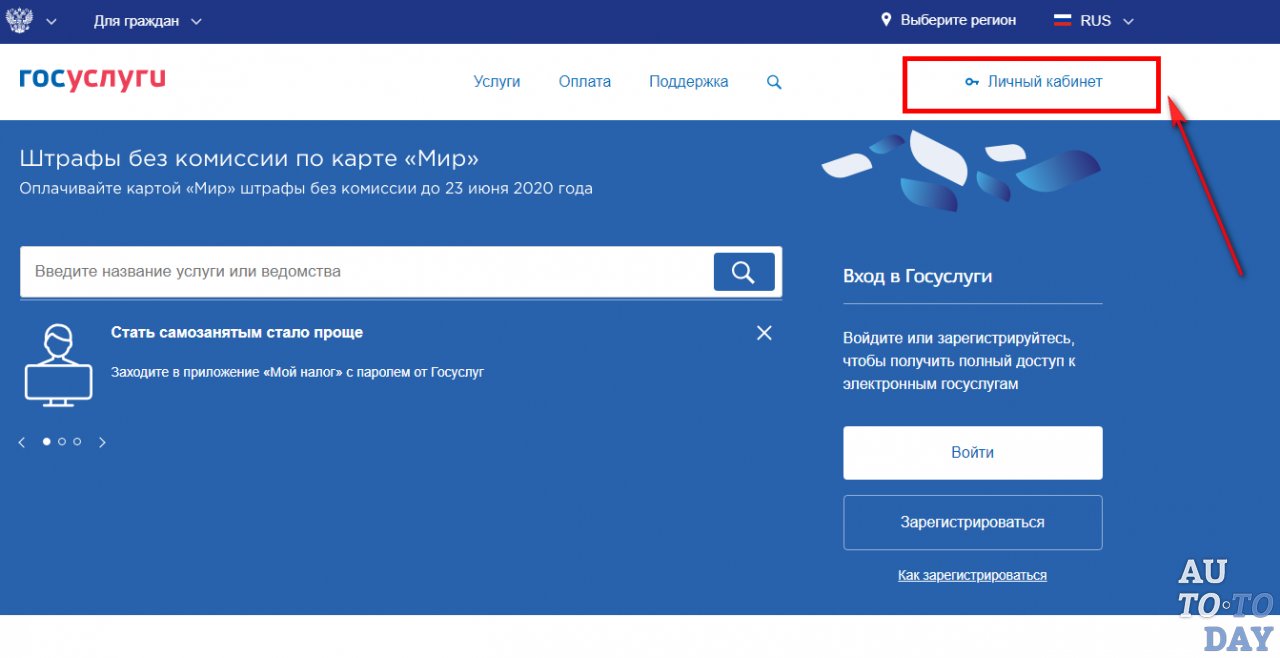
Task: Click the Russian coat of arms icon
Action: [x=20, y=20]
